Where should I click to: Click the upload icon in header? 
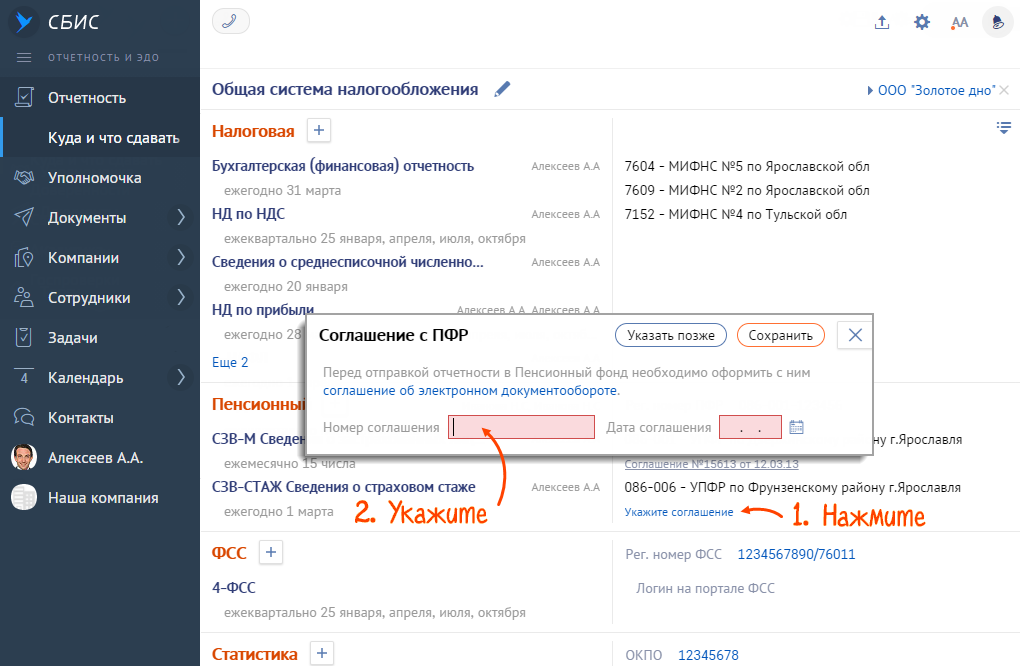882,22
